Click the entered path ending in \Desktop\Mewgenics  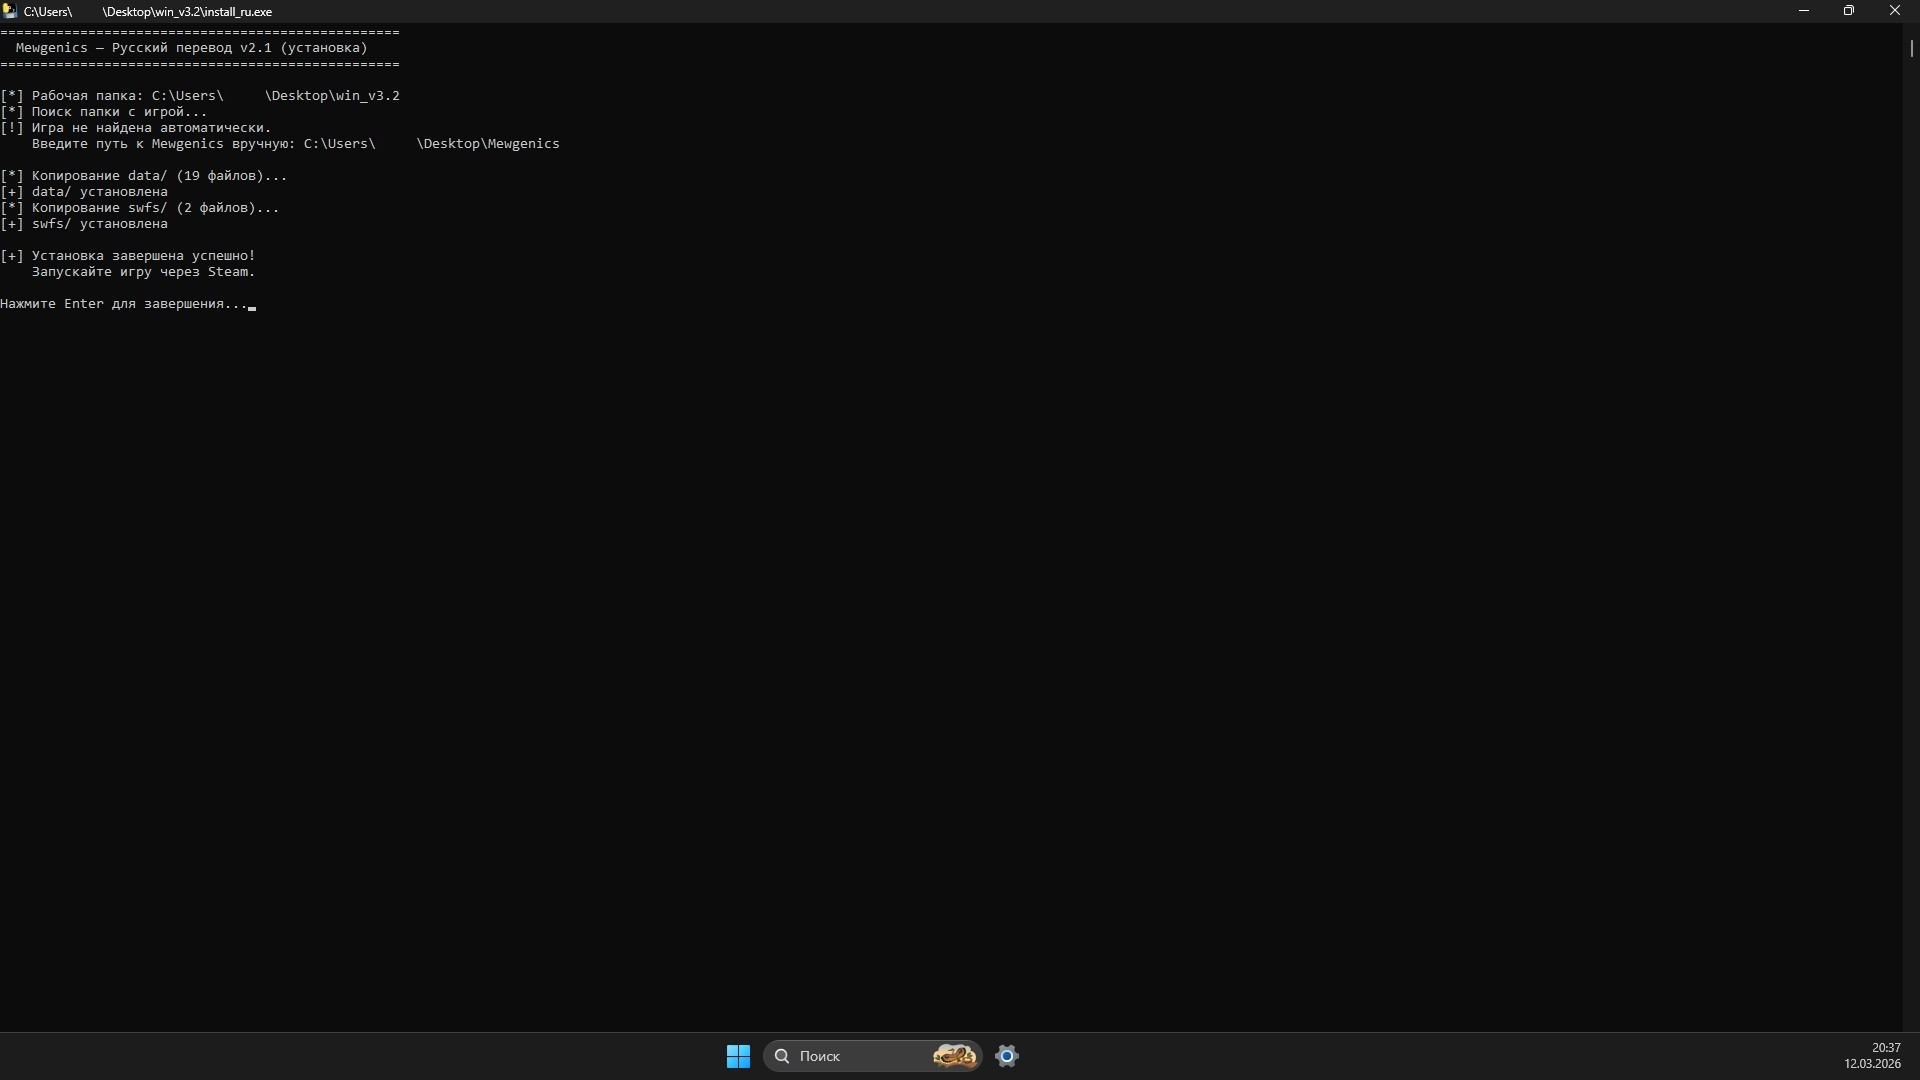432,144
